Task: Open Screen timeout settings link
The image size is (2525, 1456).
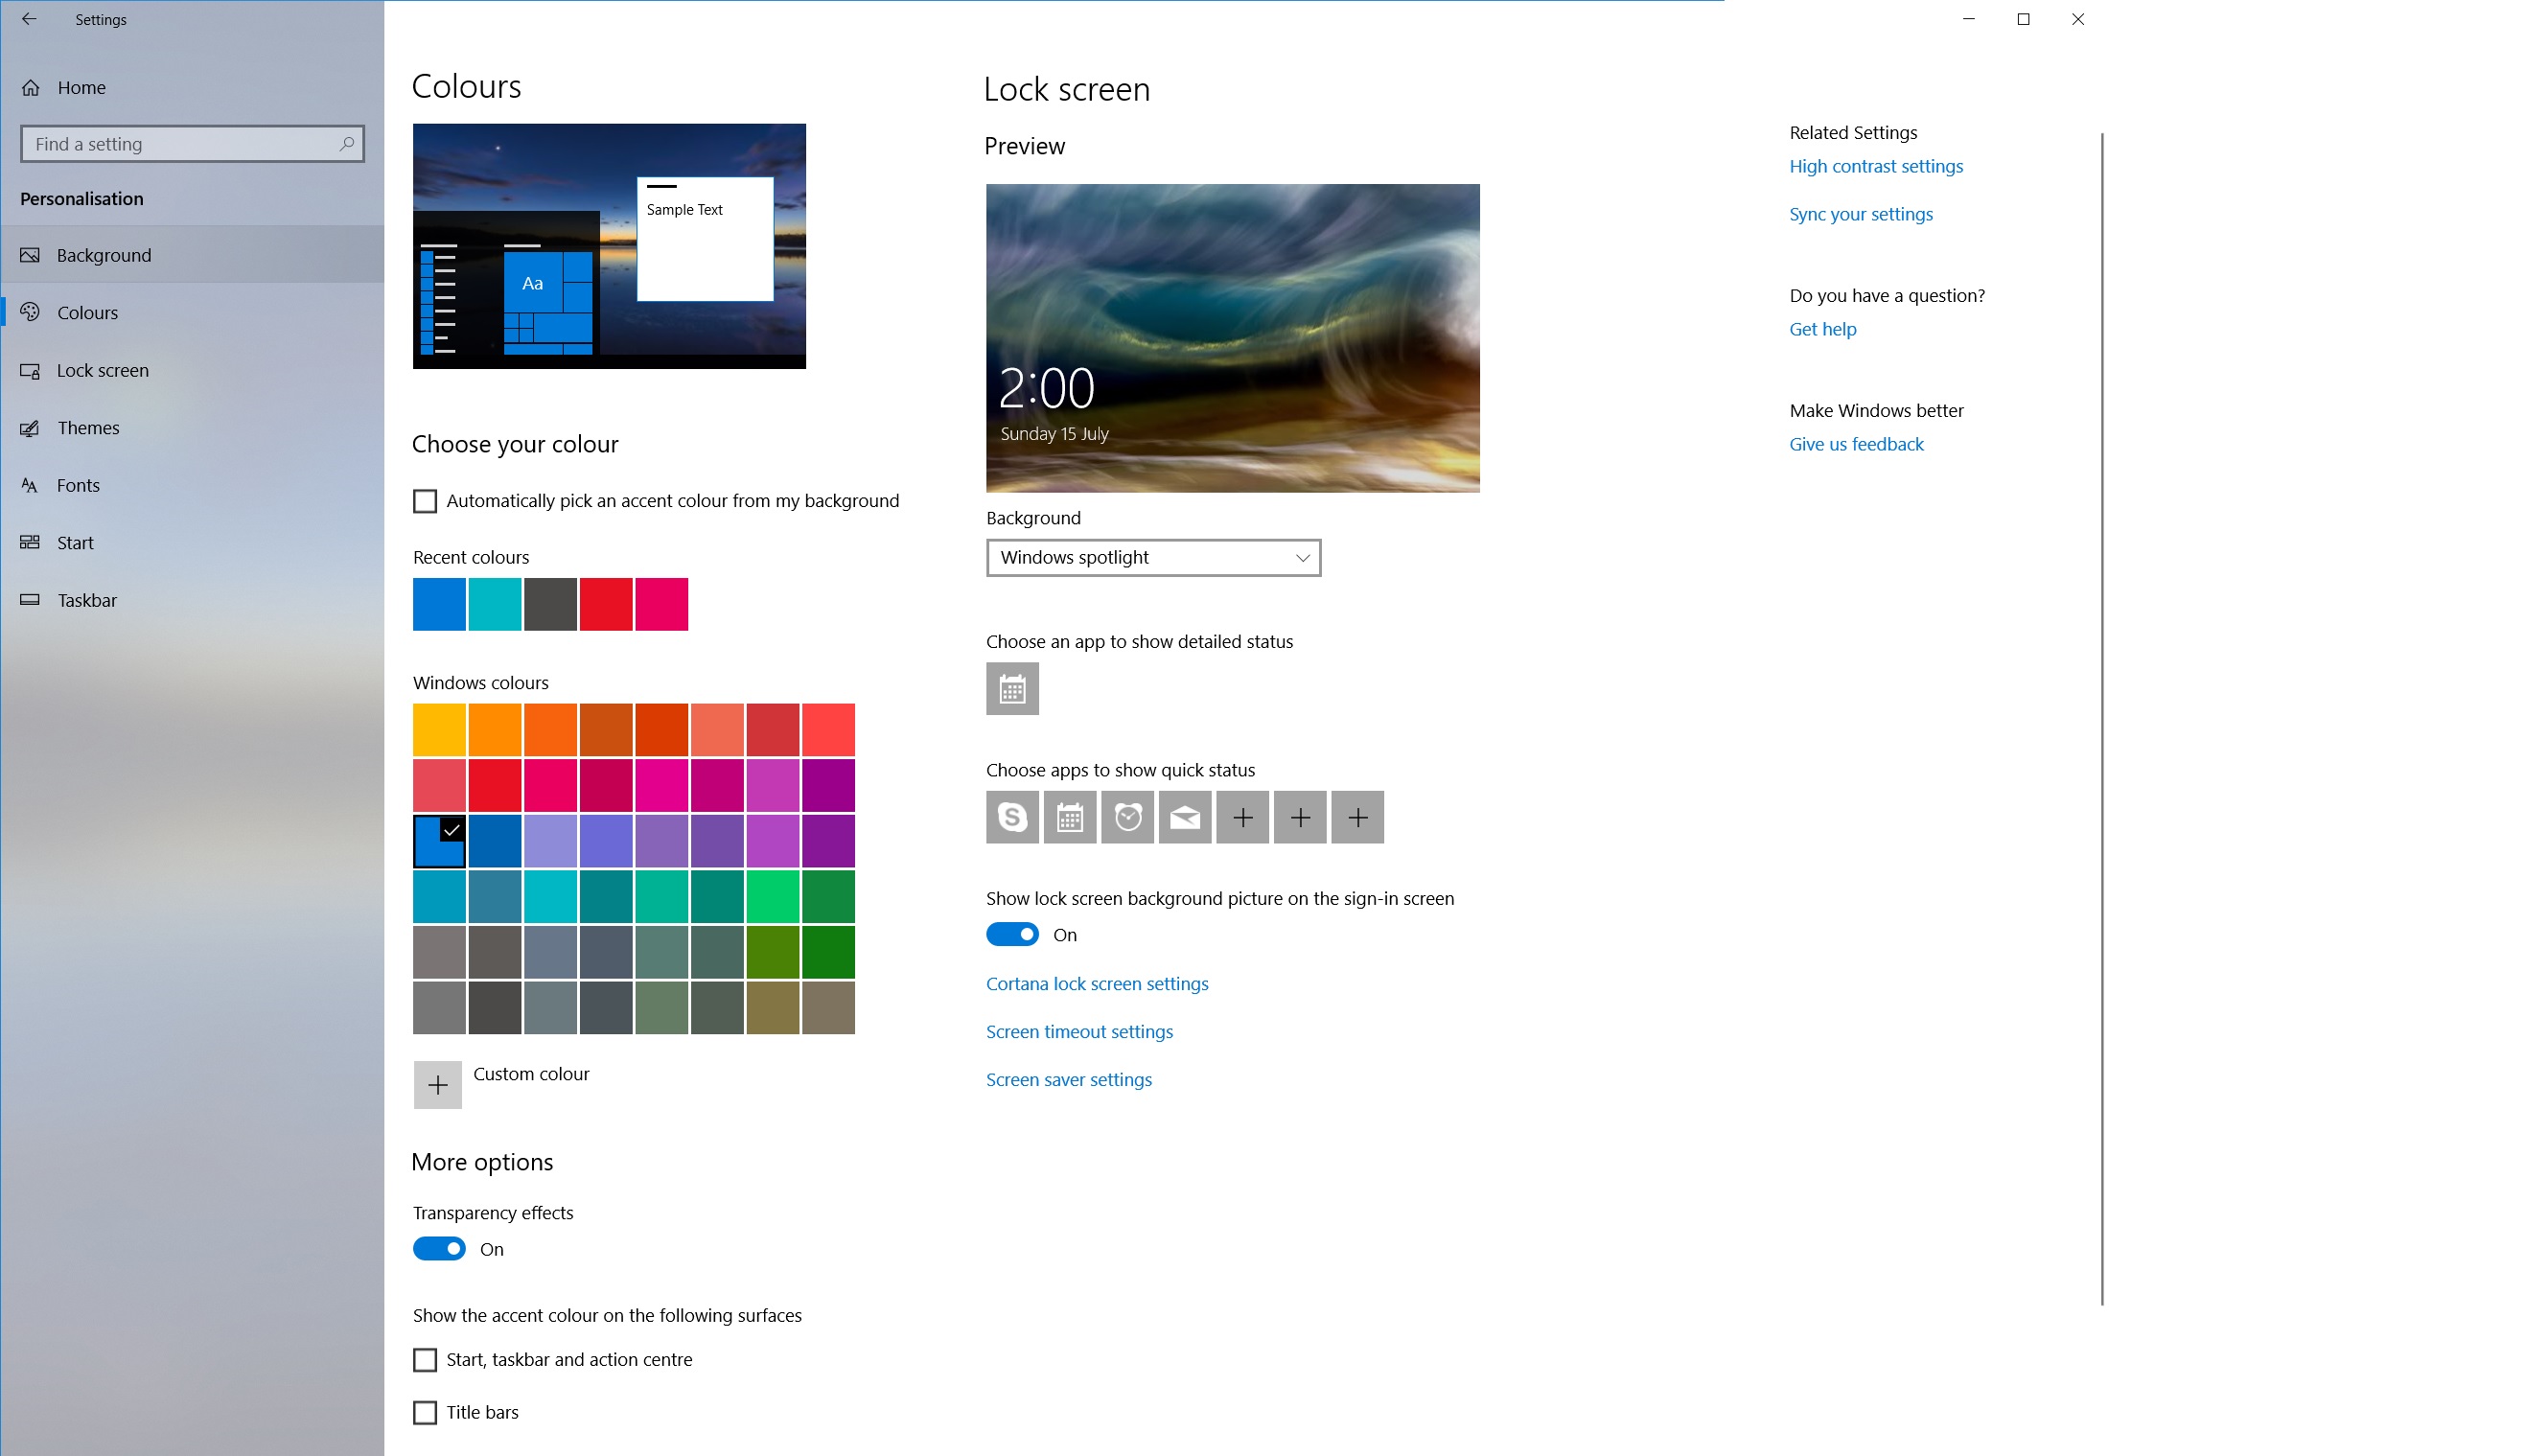Action: pyautogui.click(x=1079, y=1032)
